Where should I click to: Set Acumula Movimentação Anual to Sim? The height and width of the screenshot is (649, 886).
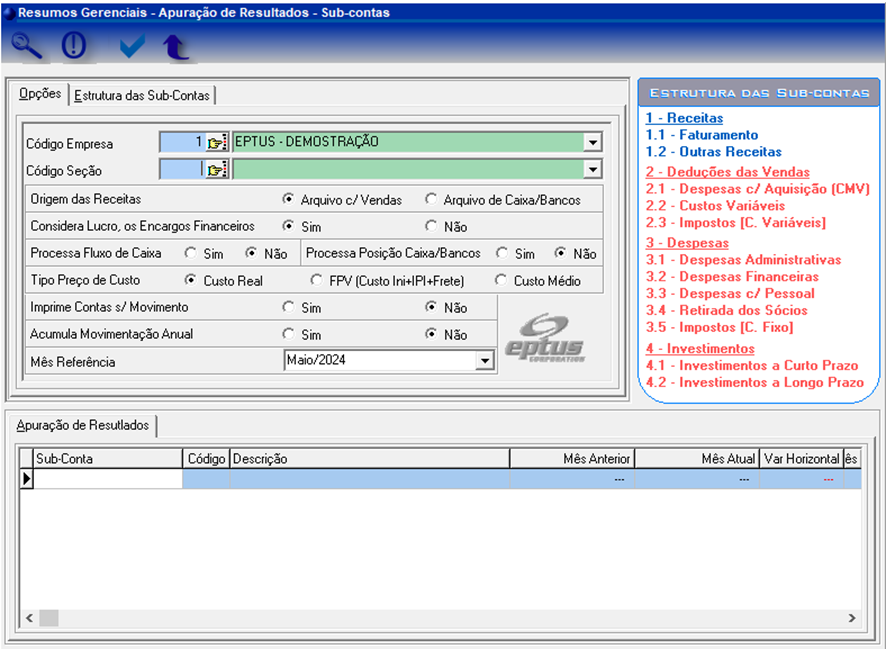(x=289, y=334)
